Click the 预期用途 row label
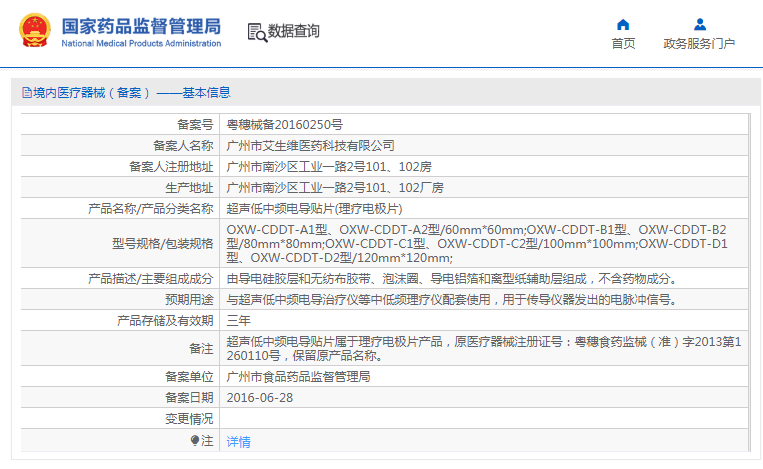Screen dimensions: 763x469 (x=189, y=300)
